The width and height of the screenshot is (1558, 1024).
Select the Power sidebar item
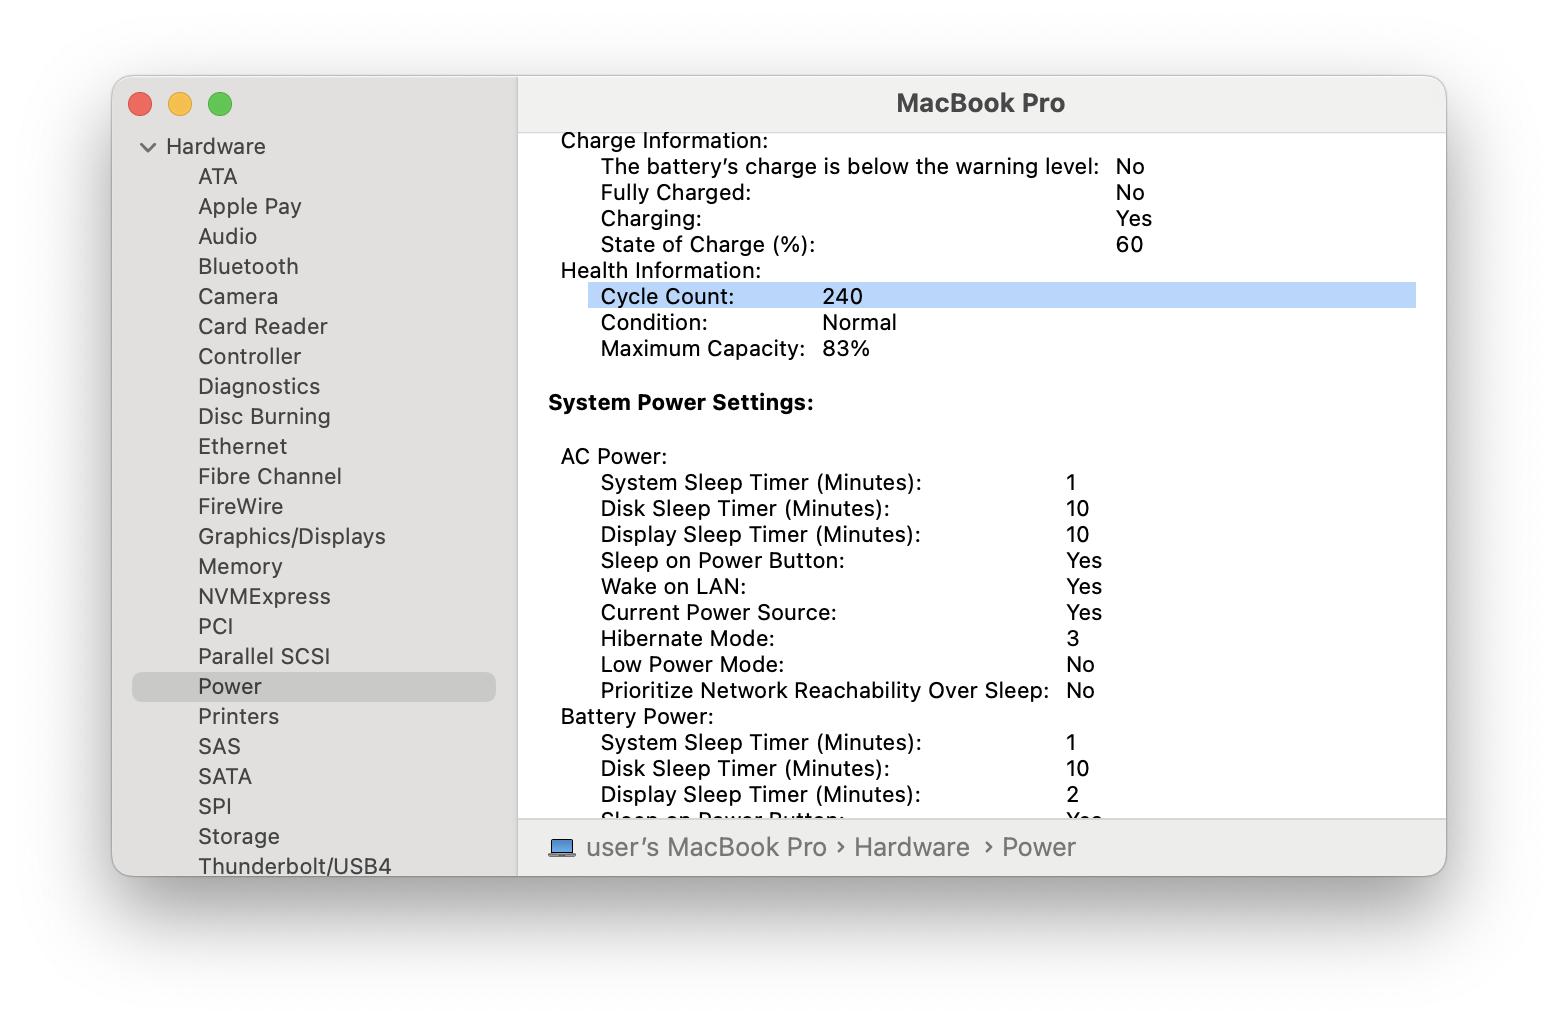point(230,687)
